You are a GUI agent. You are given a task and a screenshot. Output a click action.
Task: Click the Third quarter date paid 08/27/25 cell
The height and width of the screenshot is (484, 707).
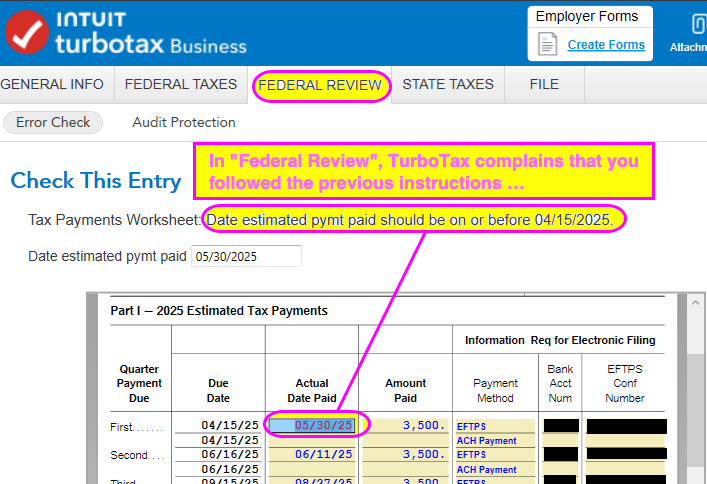click(x=312, y=480)
